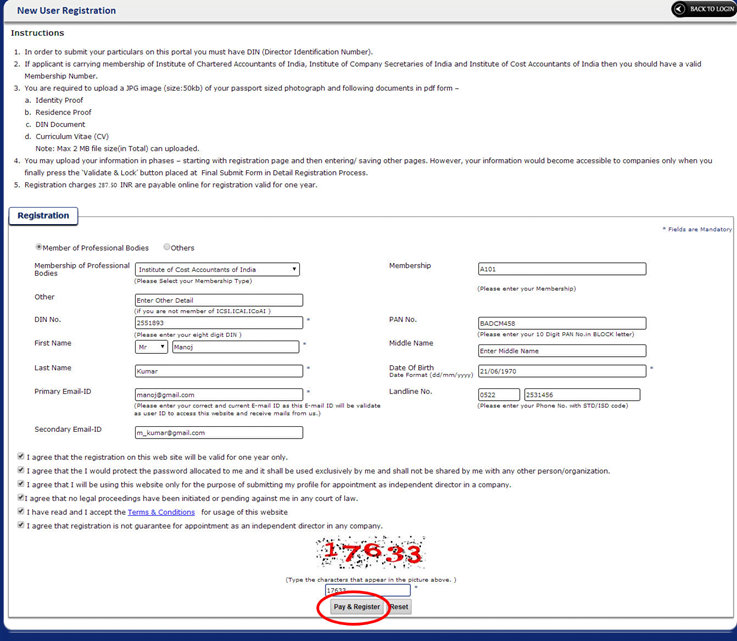The width and height of the screenshot is (737, 641).
Task: Click the 'Fields are Mandatory' note
Action: click(x=697, y=229)
